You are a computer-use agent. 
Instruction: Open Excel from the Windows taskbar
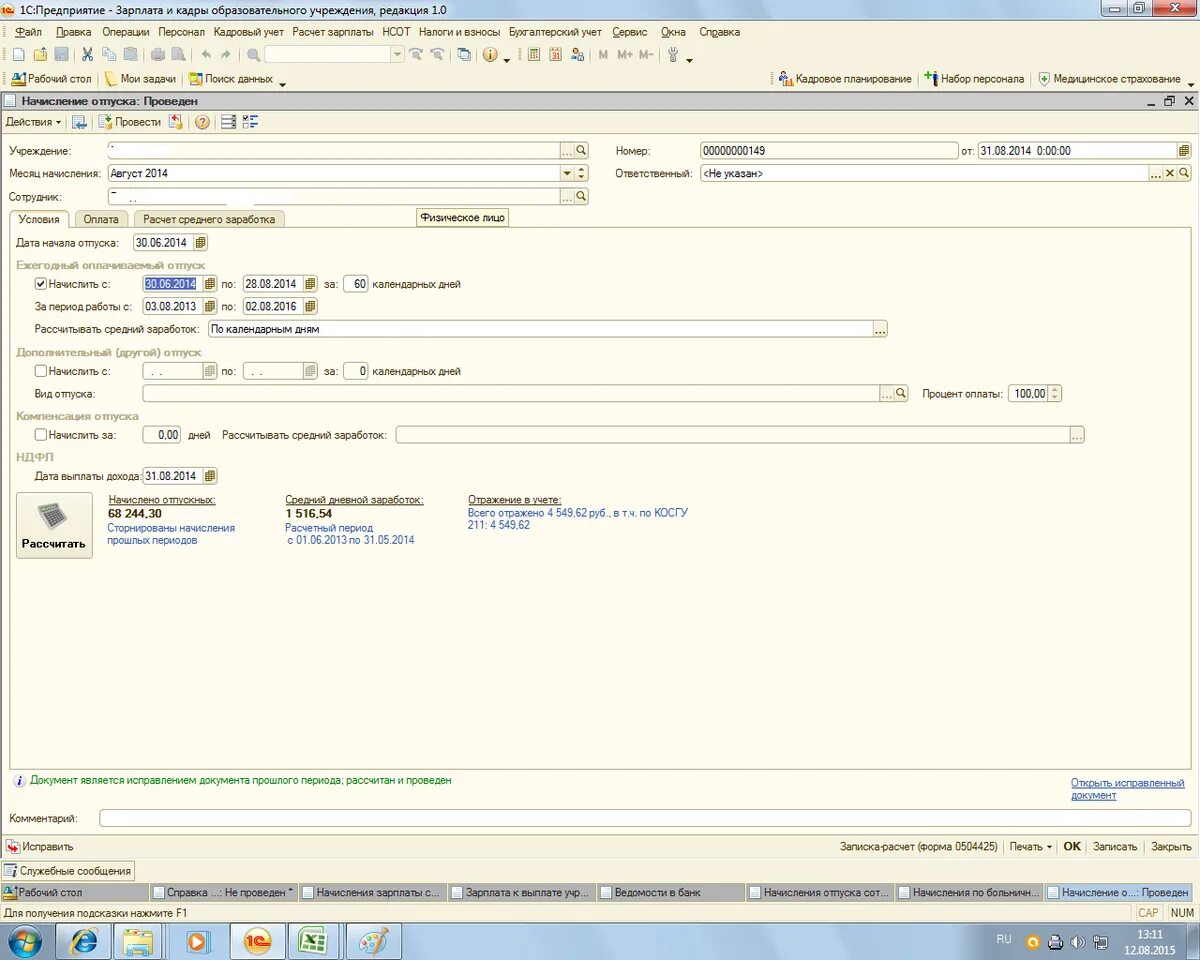pyautogui.click(x=315, y=941)
